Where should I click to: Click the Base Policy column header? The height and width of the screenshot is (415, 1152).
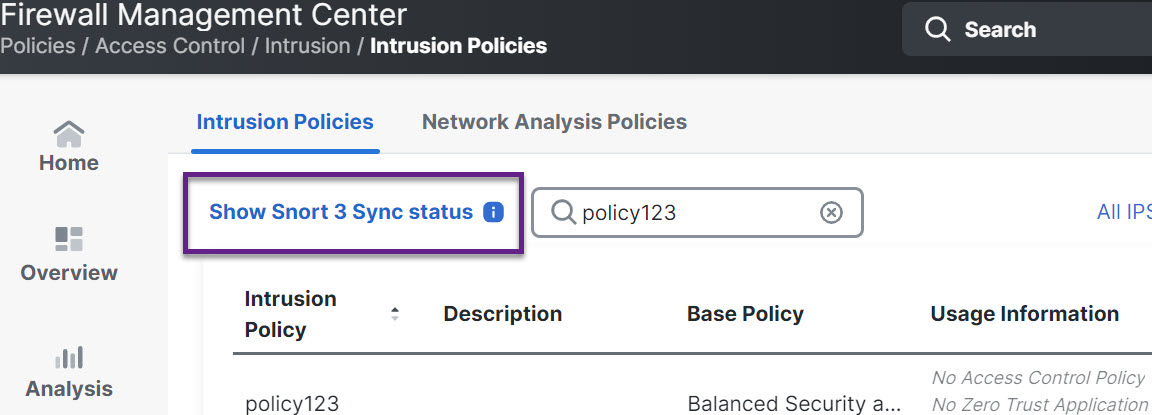coord(745,314)
